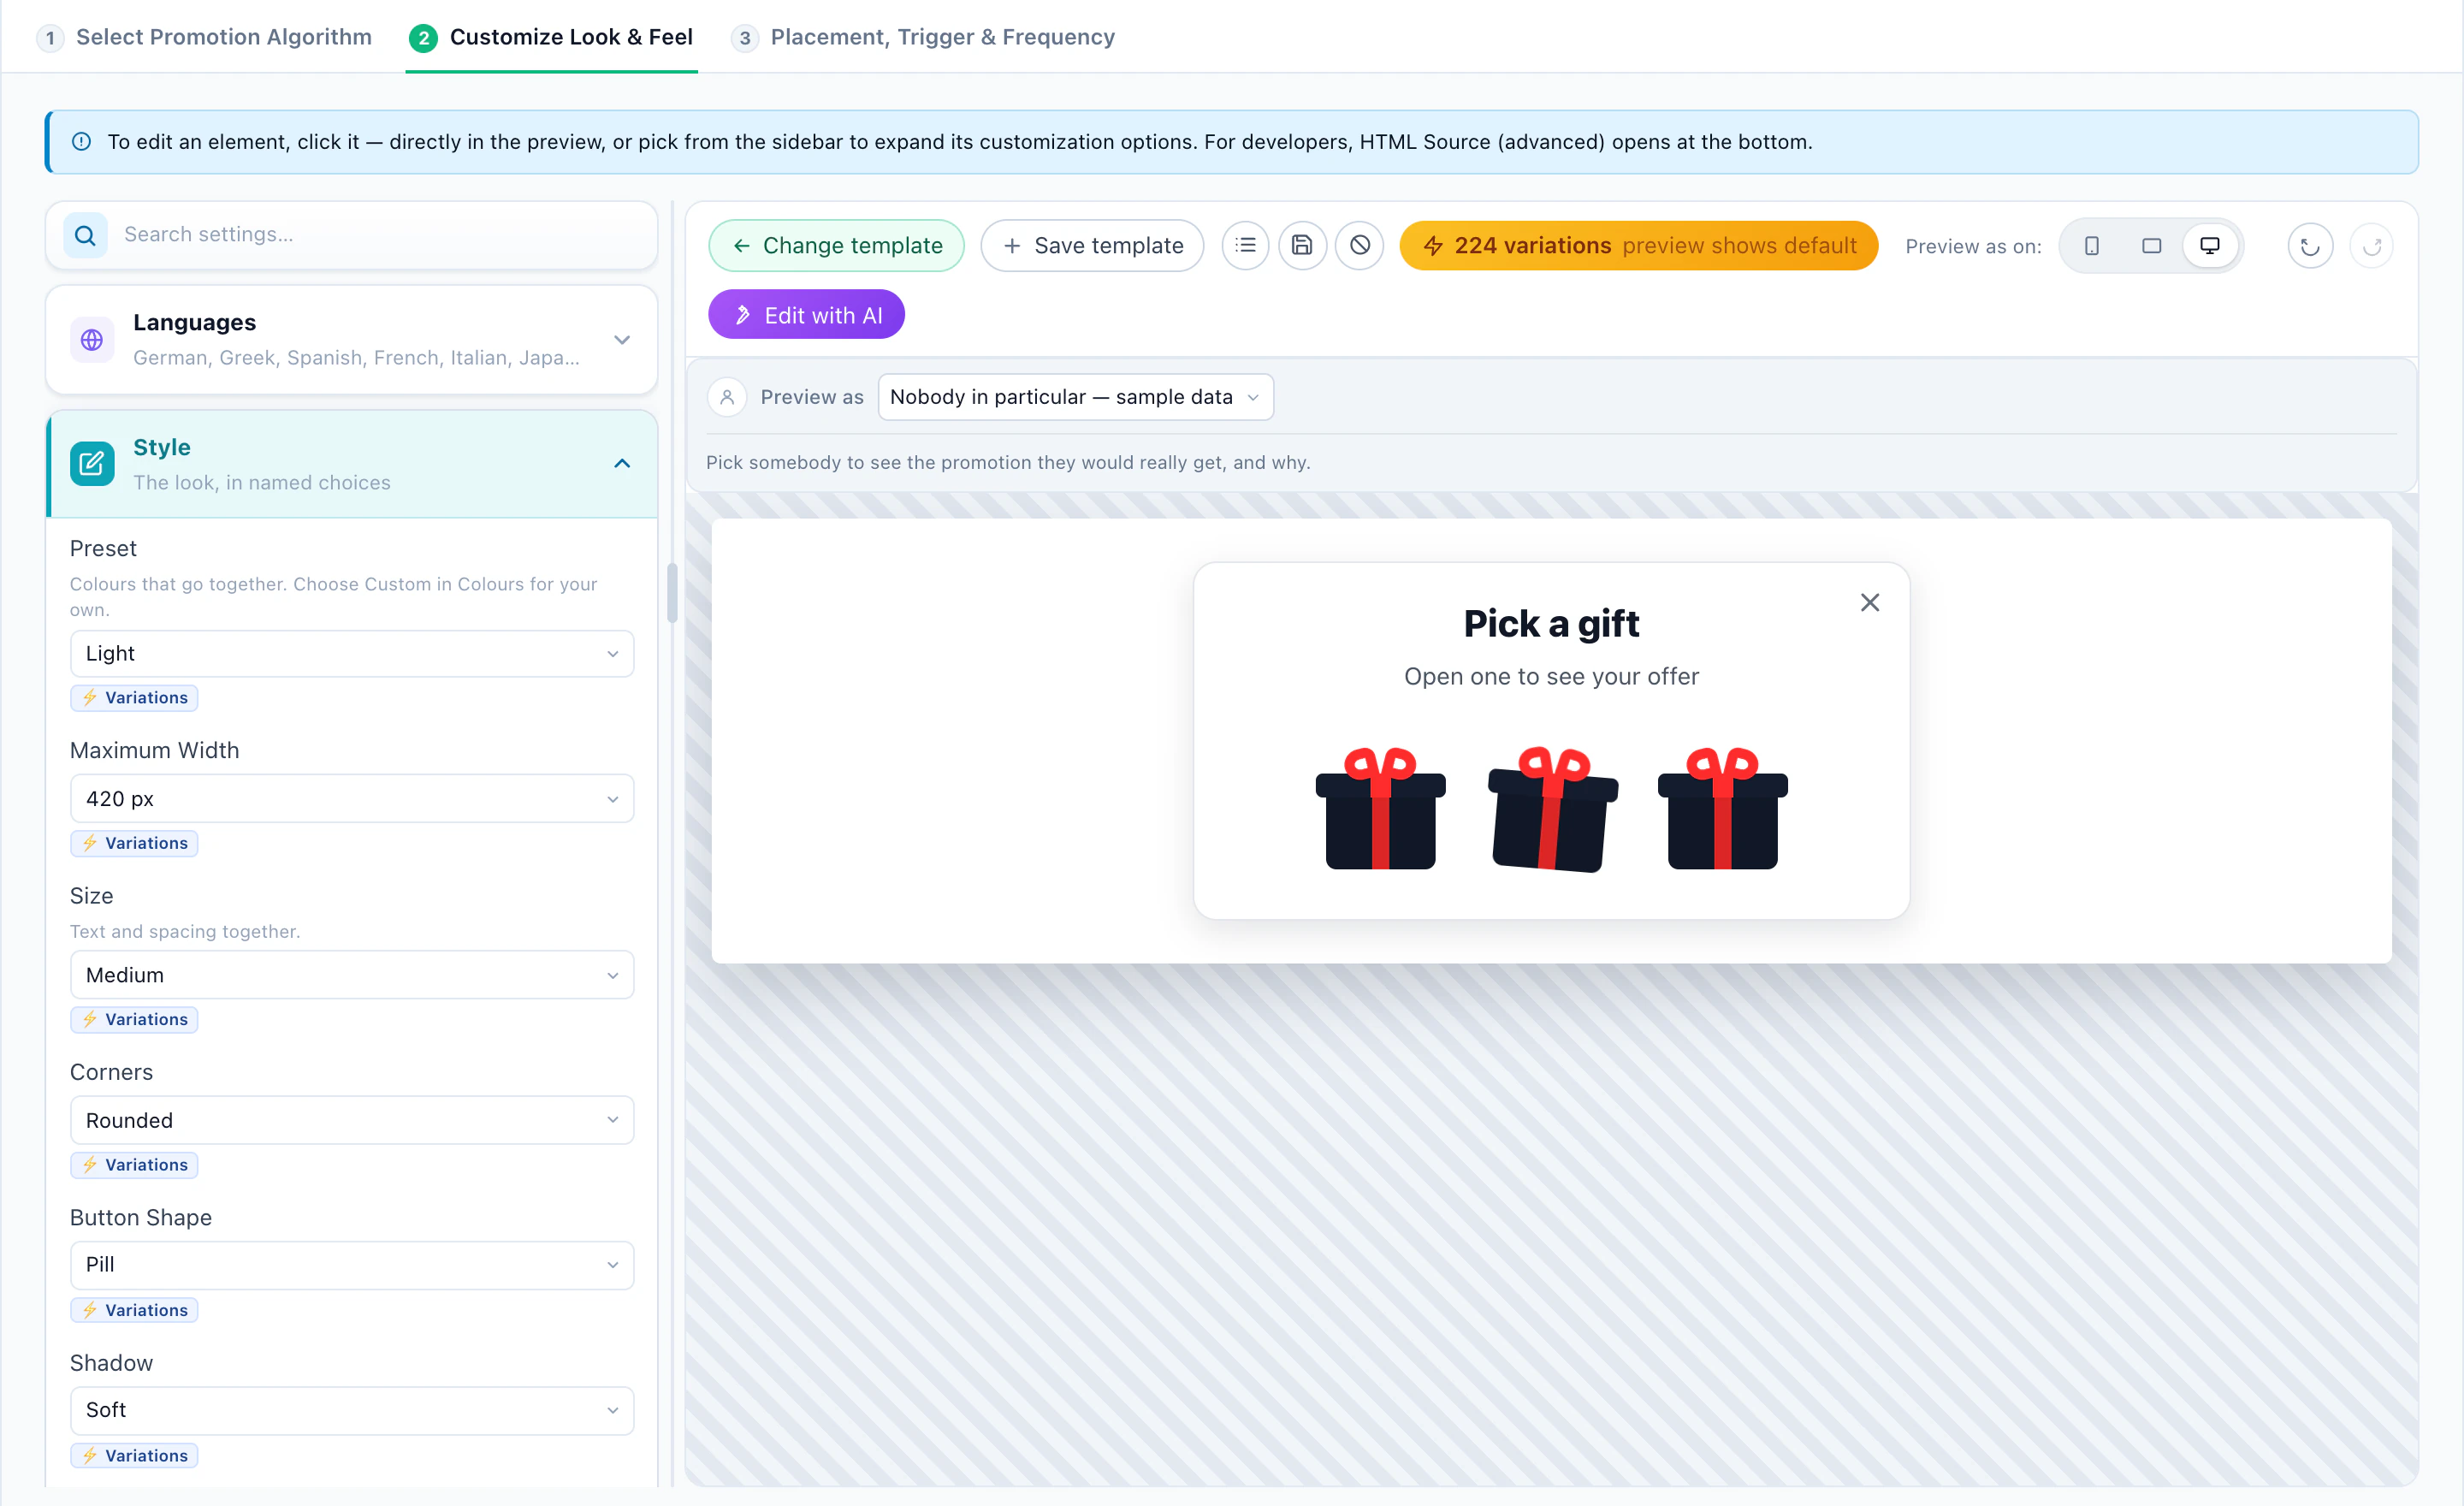Click the Edit with AI button
Image resolution: width=2464 pixels, height=1506 pixels.
tap(806, 315)
